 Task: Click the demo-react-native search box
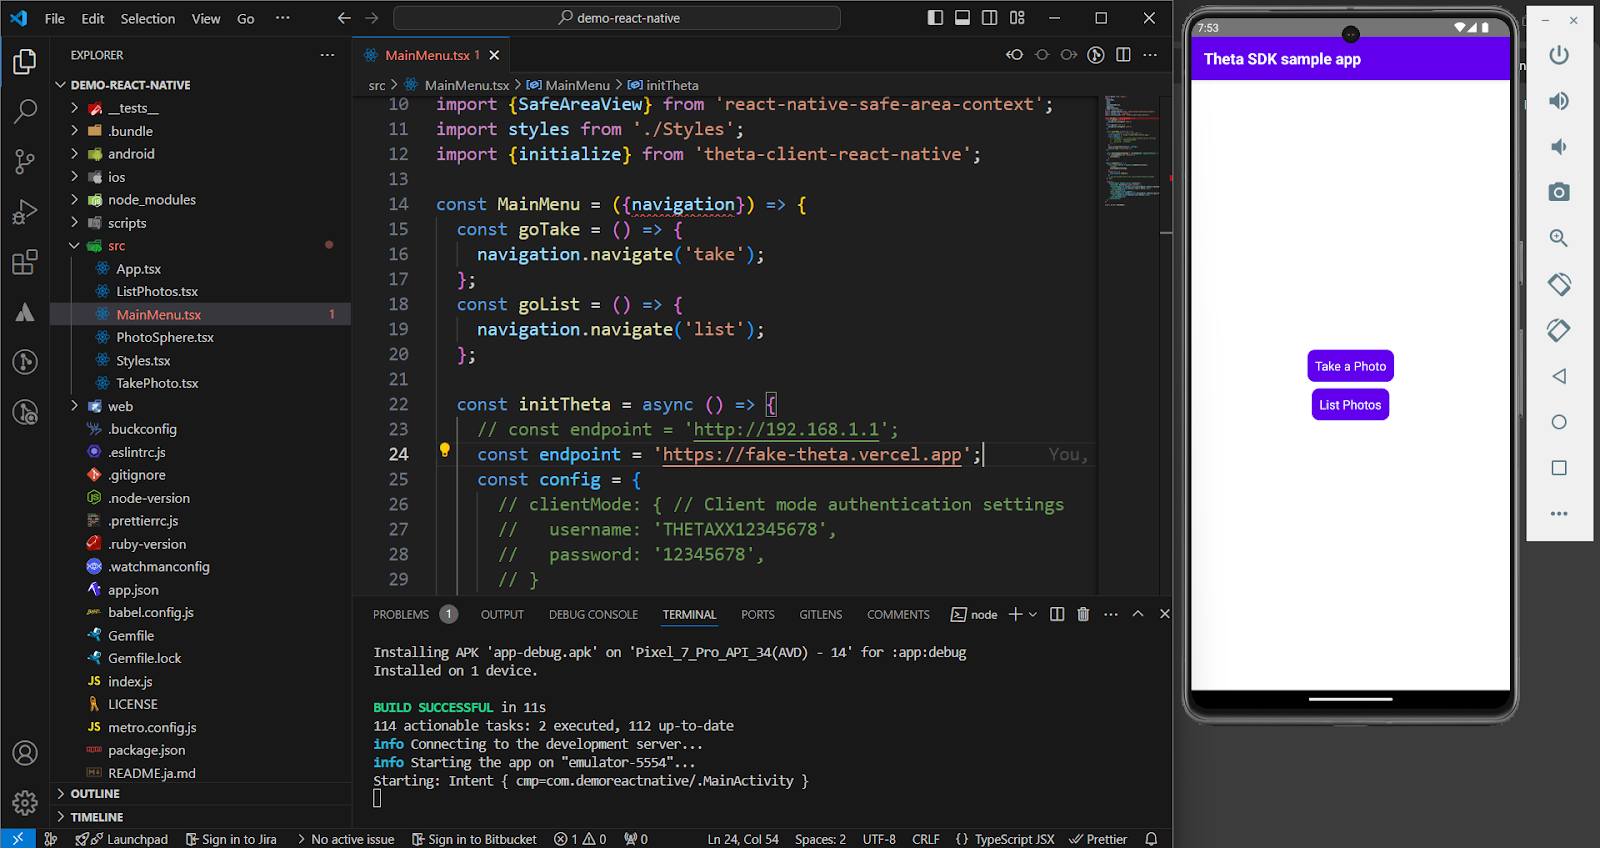(x=617, y=18)
